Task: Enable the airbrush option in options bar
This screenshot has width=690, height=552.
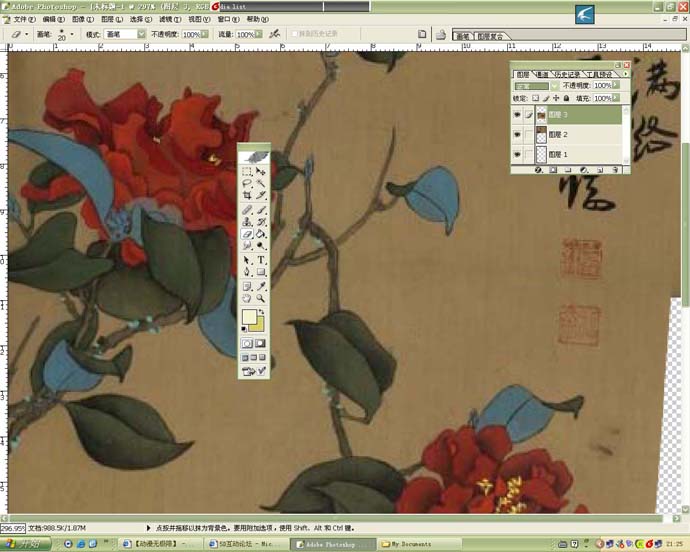Action: tap(275, 33)
